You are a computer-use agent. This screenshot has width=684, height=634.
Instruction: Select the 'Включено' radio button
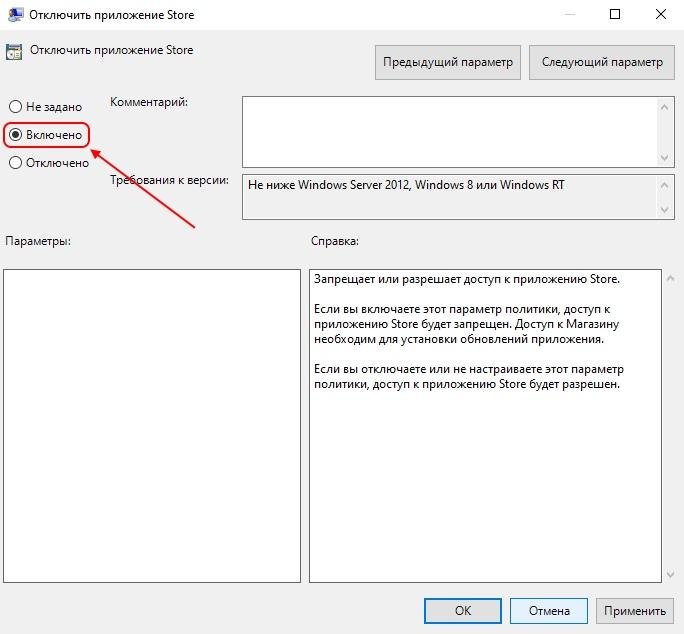click(15, 135)
